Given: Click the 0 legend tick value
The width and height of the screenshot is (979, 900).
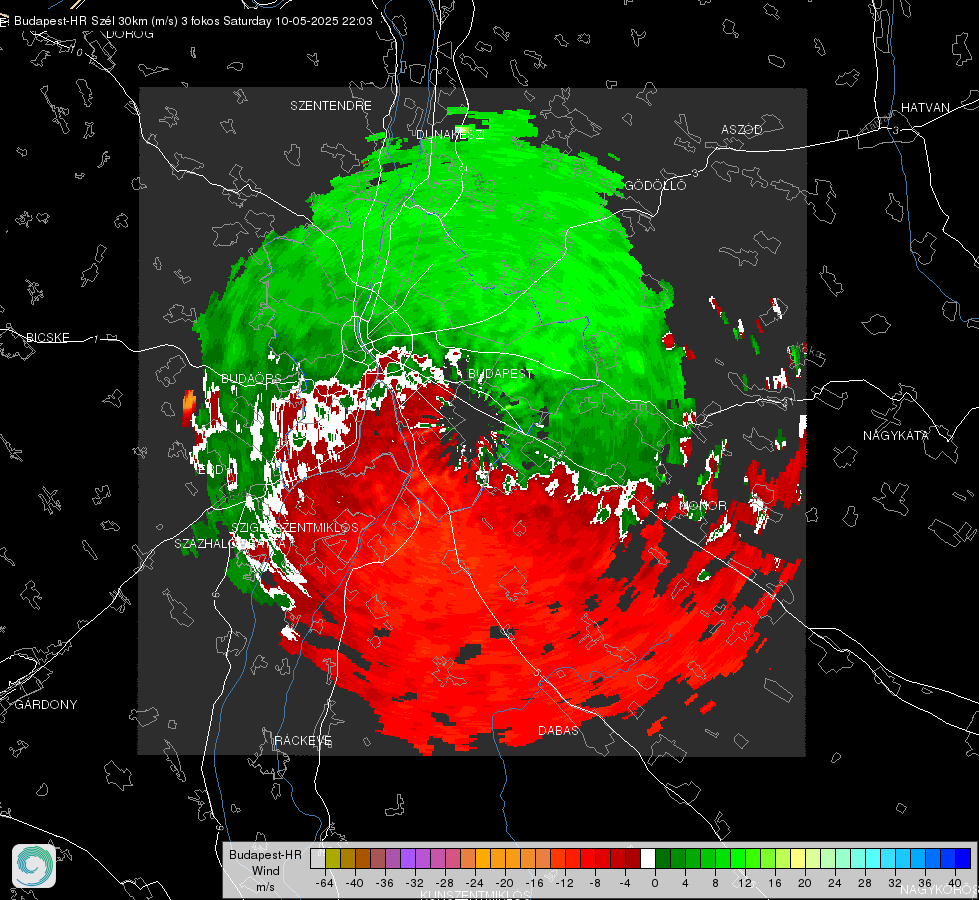Looking at the screenshot, I should 655,883.
